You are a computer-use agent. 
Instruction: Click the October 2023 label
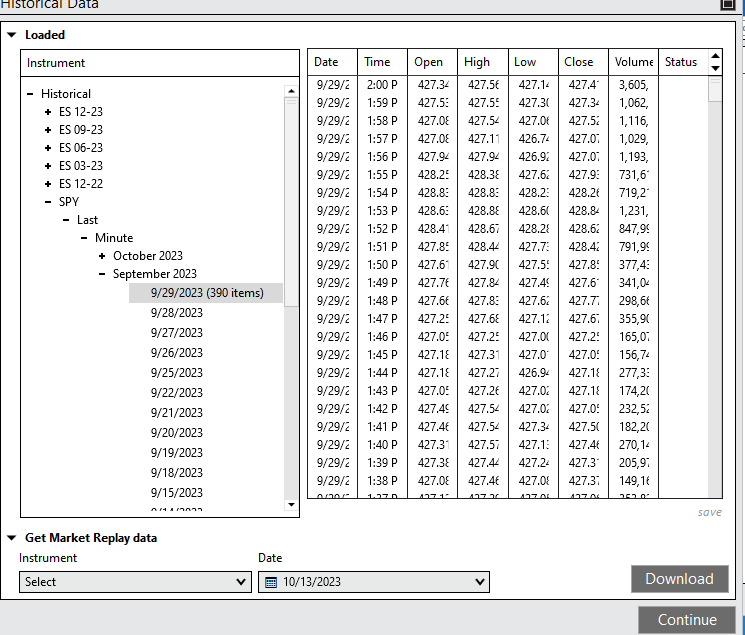click(148, 256)
